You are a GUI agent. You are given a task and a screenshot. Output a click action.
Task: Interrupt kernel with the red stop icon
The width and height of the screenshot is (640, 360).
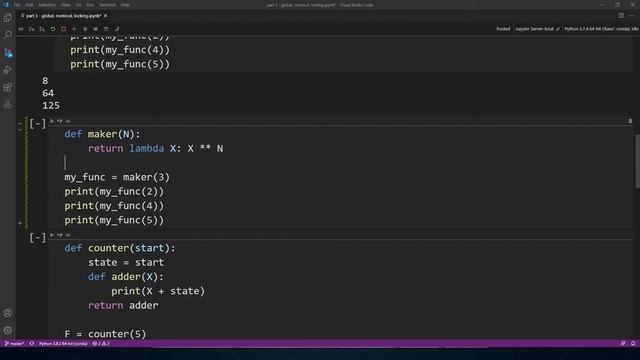(x=64, y=29)
